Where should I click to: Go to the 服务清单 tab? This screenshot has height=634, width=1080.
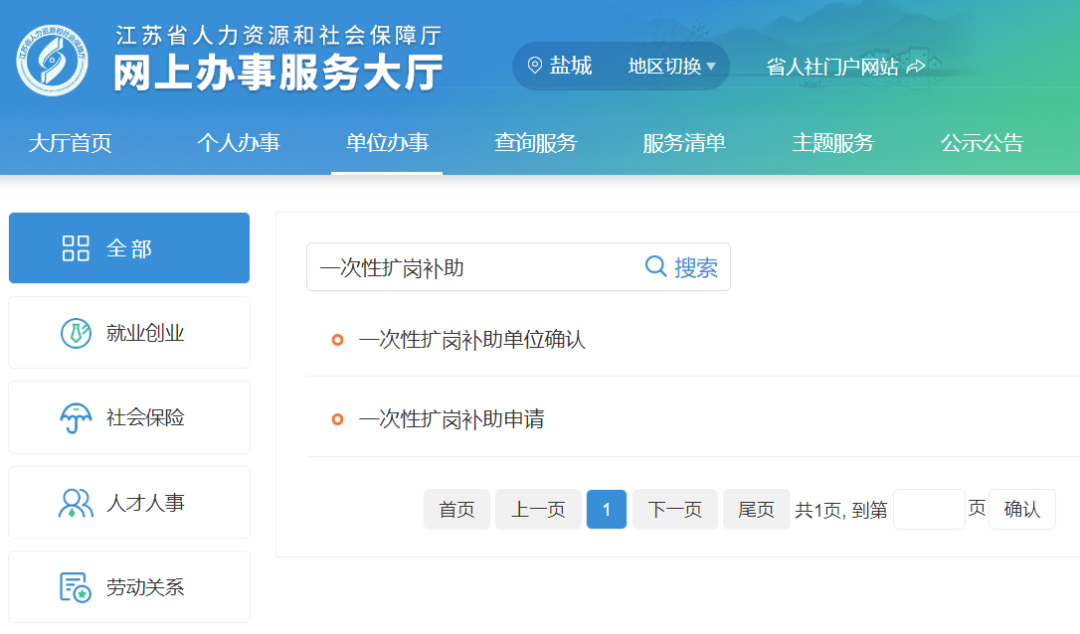point(684,143)
